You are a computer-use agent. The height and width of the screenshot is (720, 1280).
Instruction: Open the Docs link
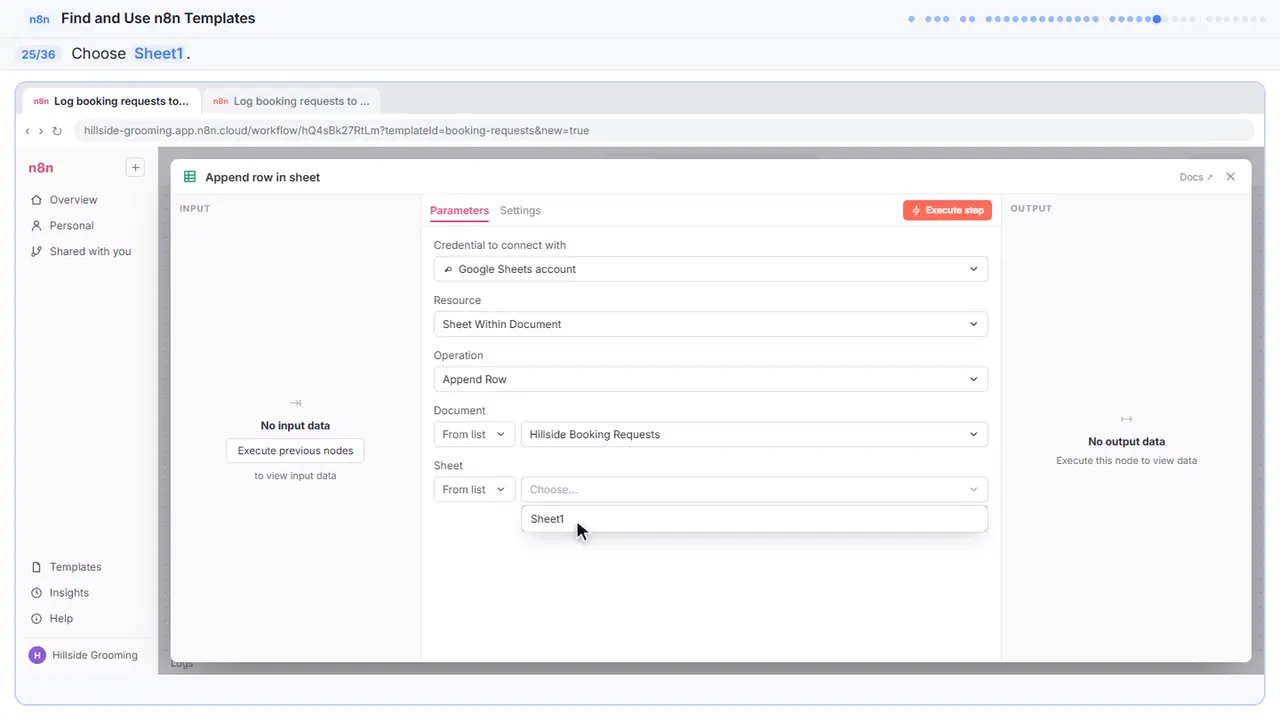point(1196,177)
